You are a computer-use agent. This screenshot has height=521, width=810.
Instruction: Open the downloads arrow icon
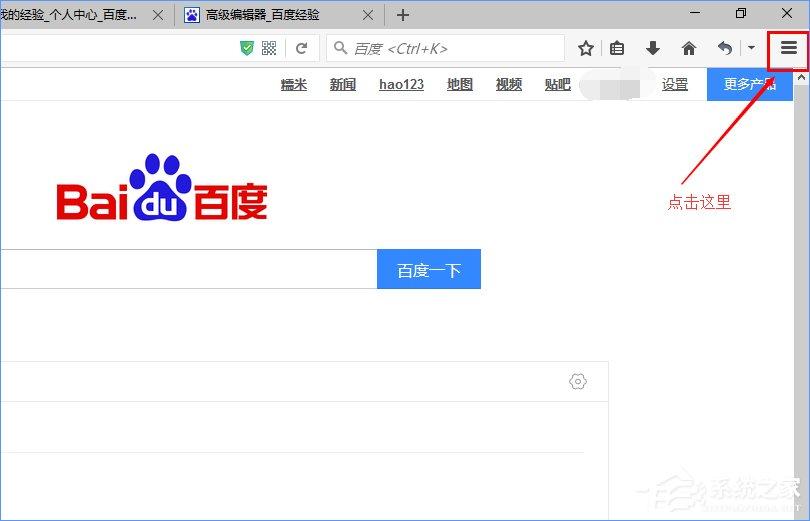(653, 49)
